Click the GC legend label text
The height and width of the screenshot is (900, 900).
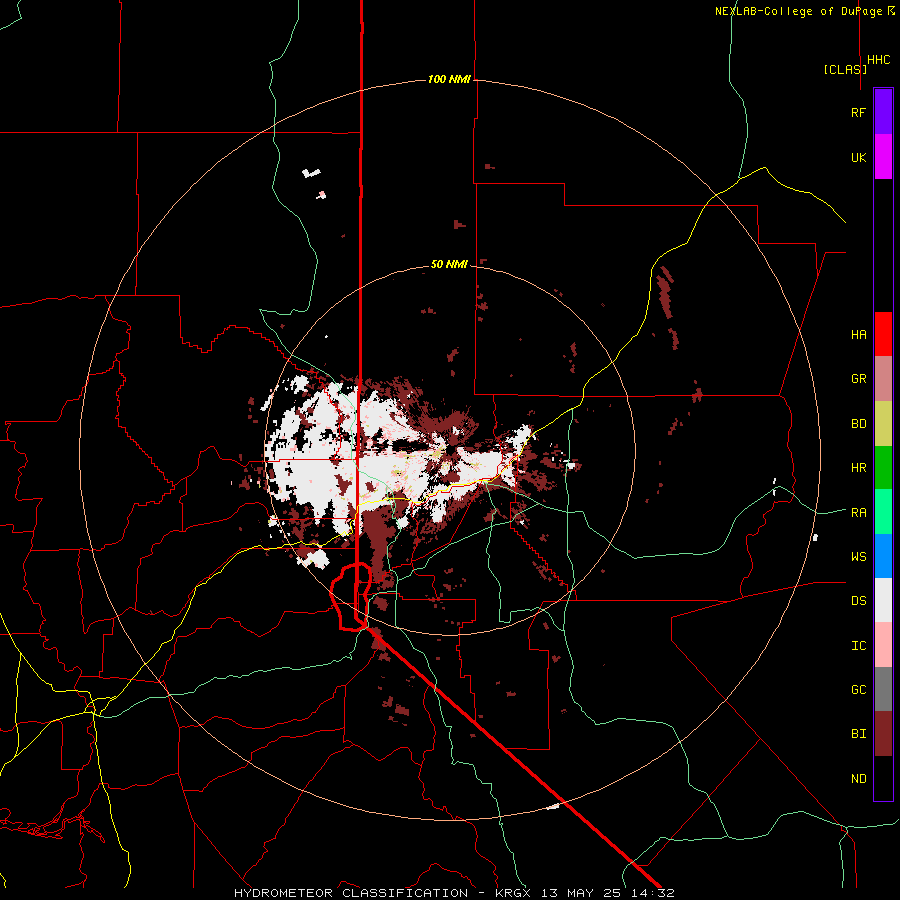pyautogui.click(x=859, y=690)
